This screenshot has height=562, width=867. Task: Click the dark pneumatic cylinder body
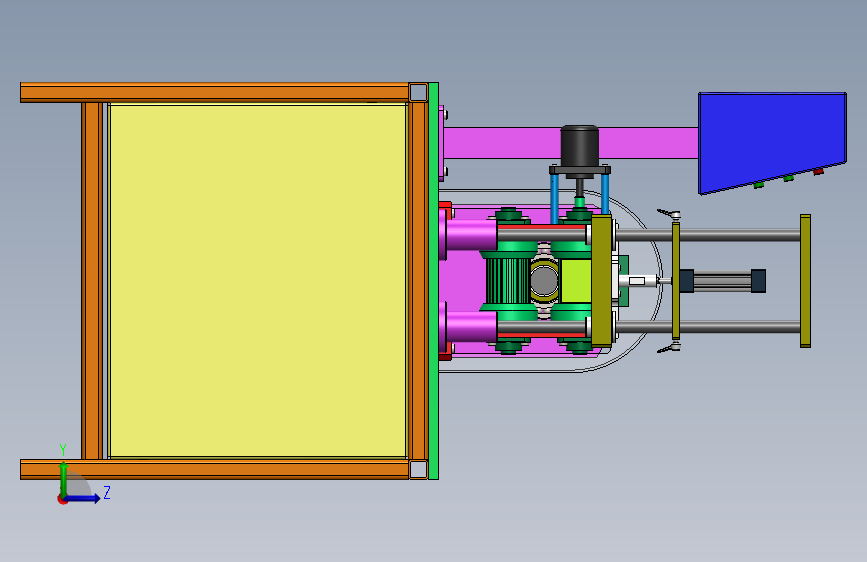click(x=722, y=281)
